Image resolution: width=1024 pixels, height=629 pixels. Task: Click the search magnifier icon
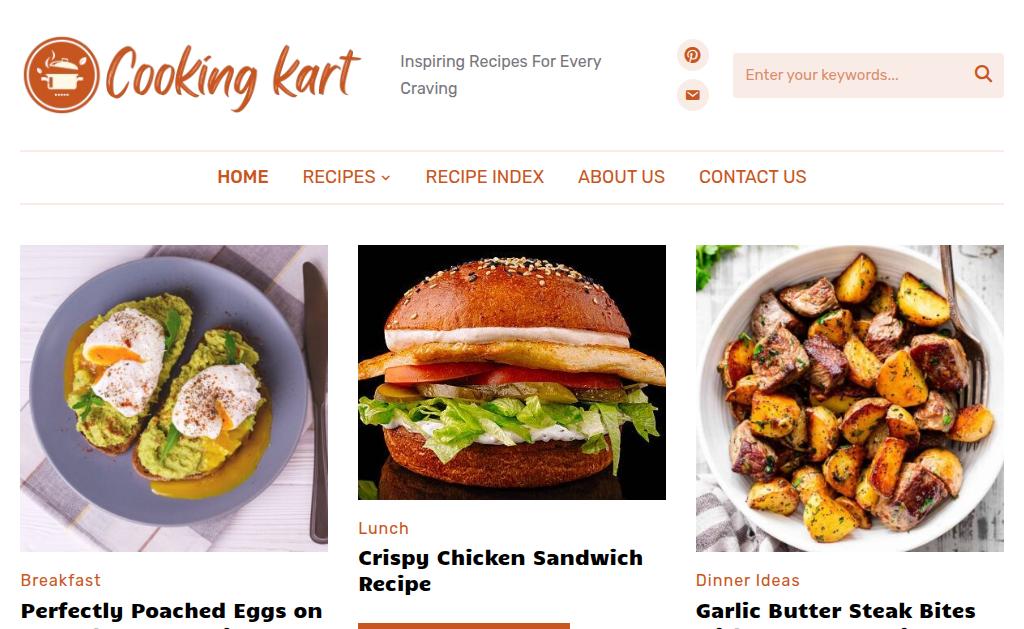983,74
